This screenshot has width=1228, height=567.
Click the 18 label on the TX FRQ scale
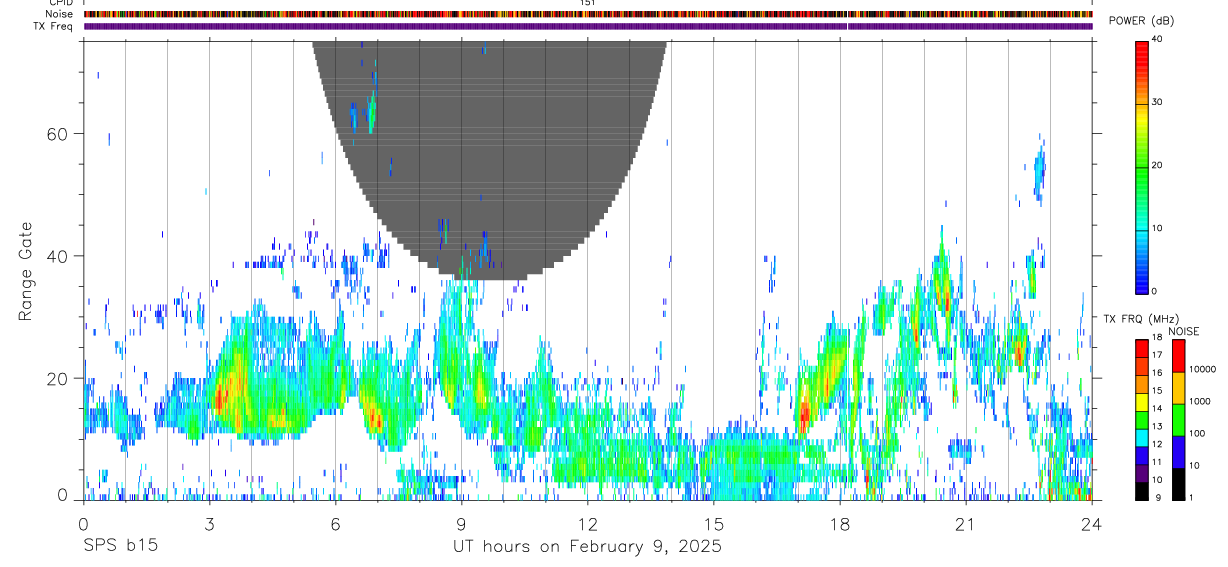tap(1157, 338)
